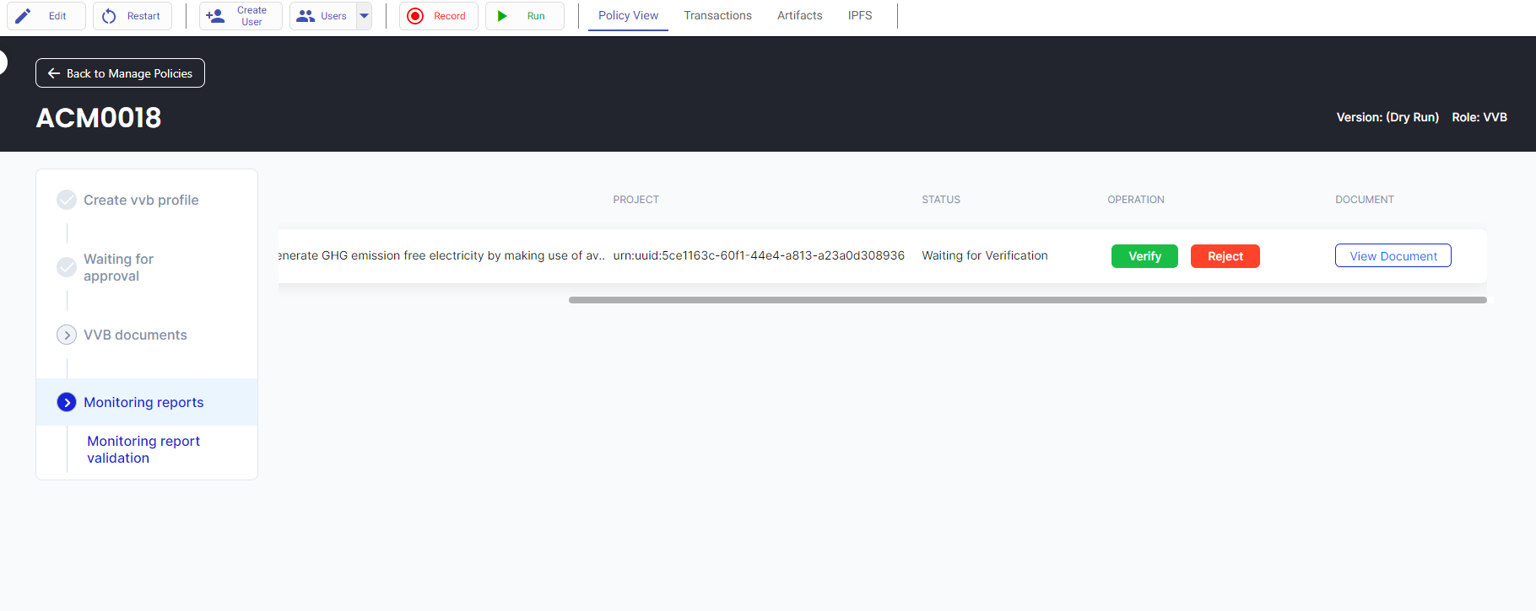Open the Artifacts tab

[x=799, y=16]
